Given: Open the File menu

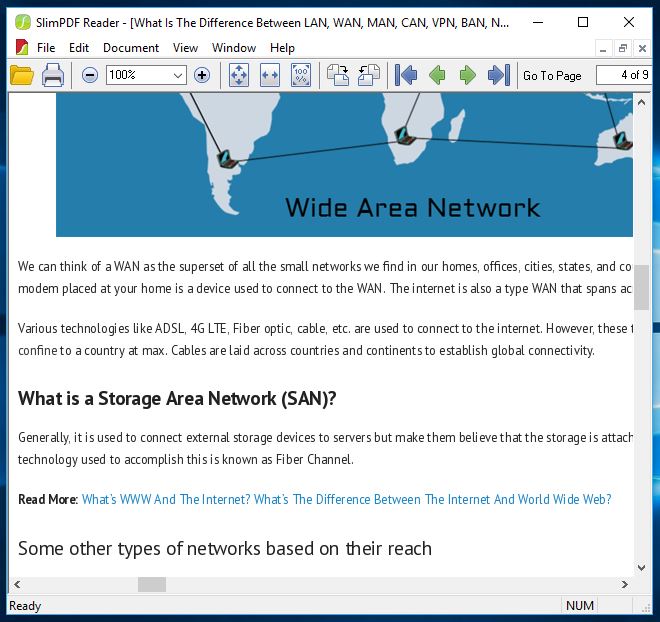Looking at the screenshot, I should coord(46,47).
